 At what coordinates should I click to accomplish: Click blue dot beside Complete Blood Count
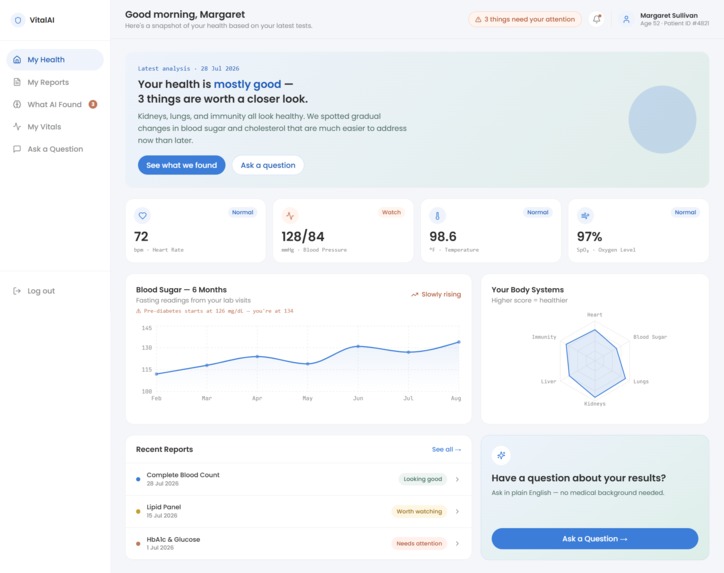pyautogui.click(x=138, y=479)
